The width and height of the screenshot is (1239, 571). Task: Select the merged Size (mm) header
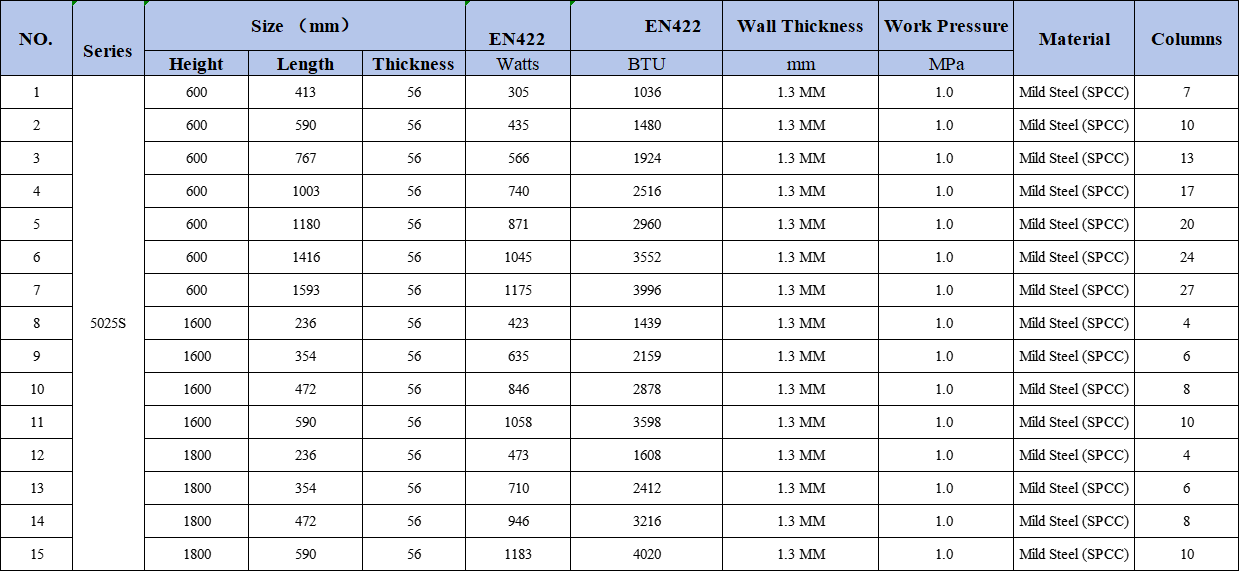pos(304,26)
